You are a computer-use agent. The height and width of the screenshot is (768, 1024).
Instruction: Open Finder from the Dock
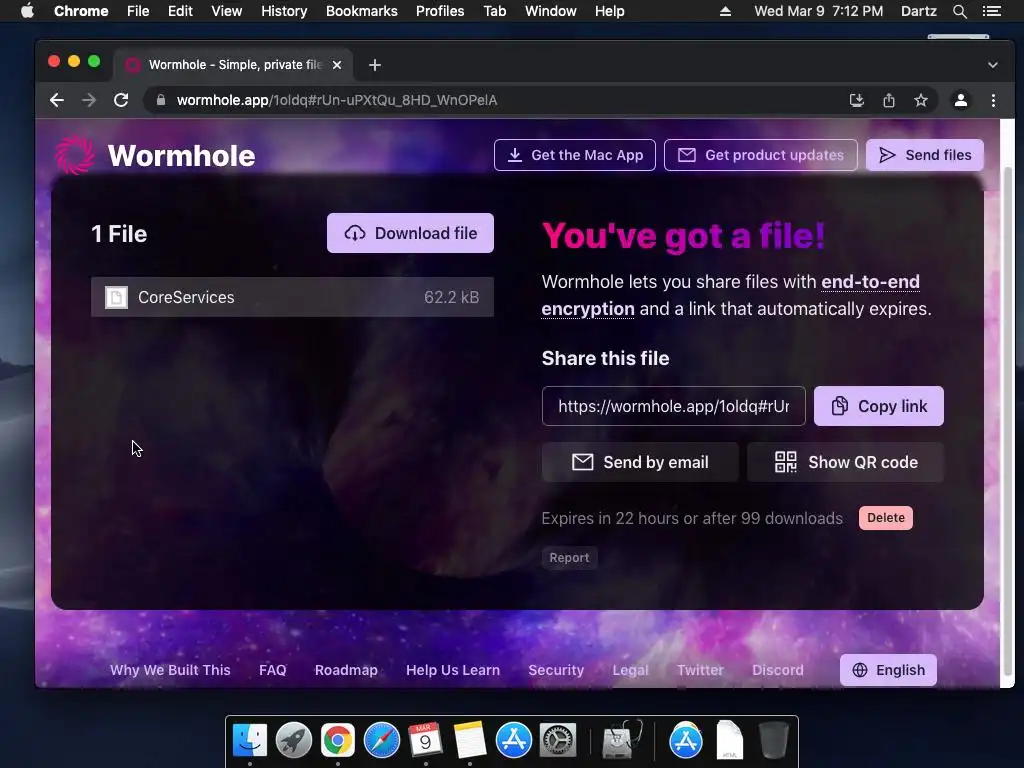pyautogui.click(x=249, y=741)
